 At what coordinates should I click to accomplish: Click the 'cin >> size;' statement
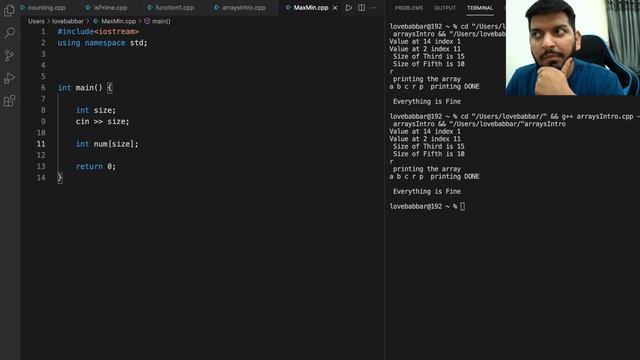pos(102,122)
